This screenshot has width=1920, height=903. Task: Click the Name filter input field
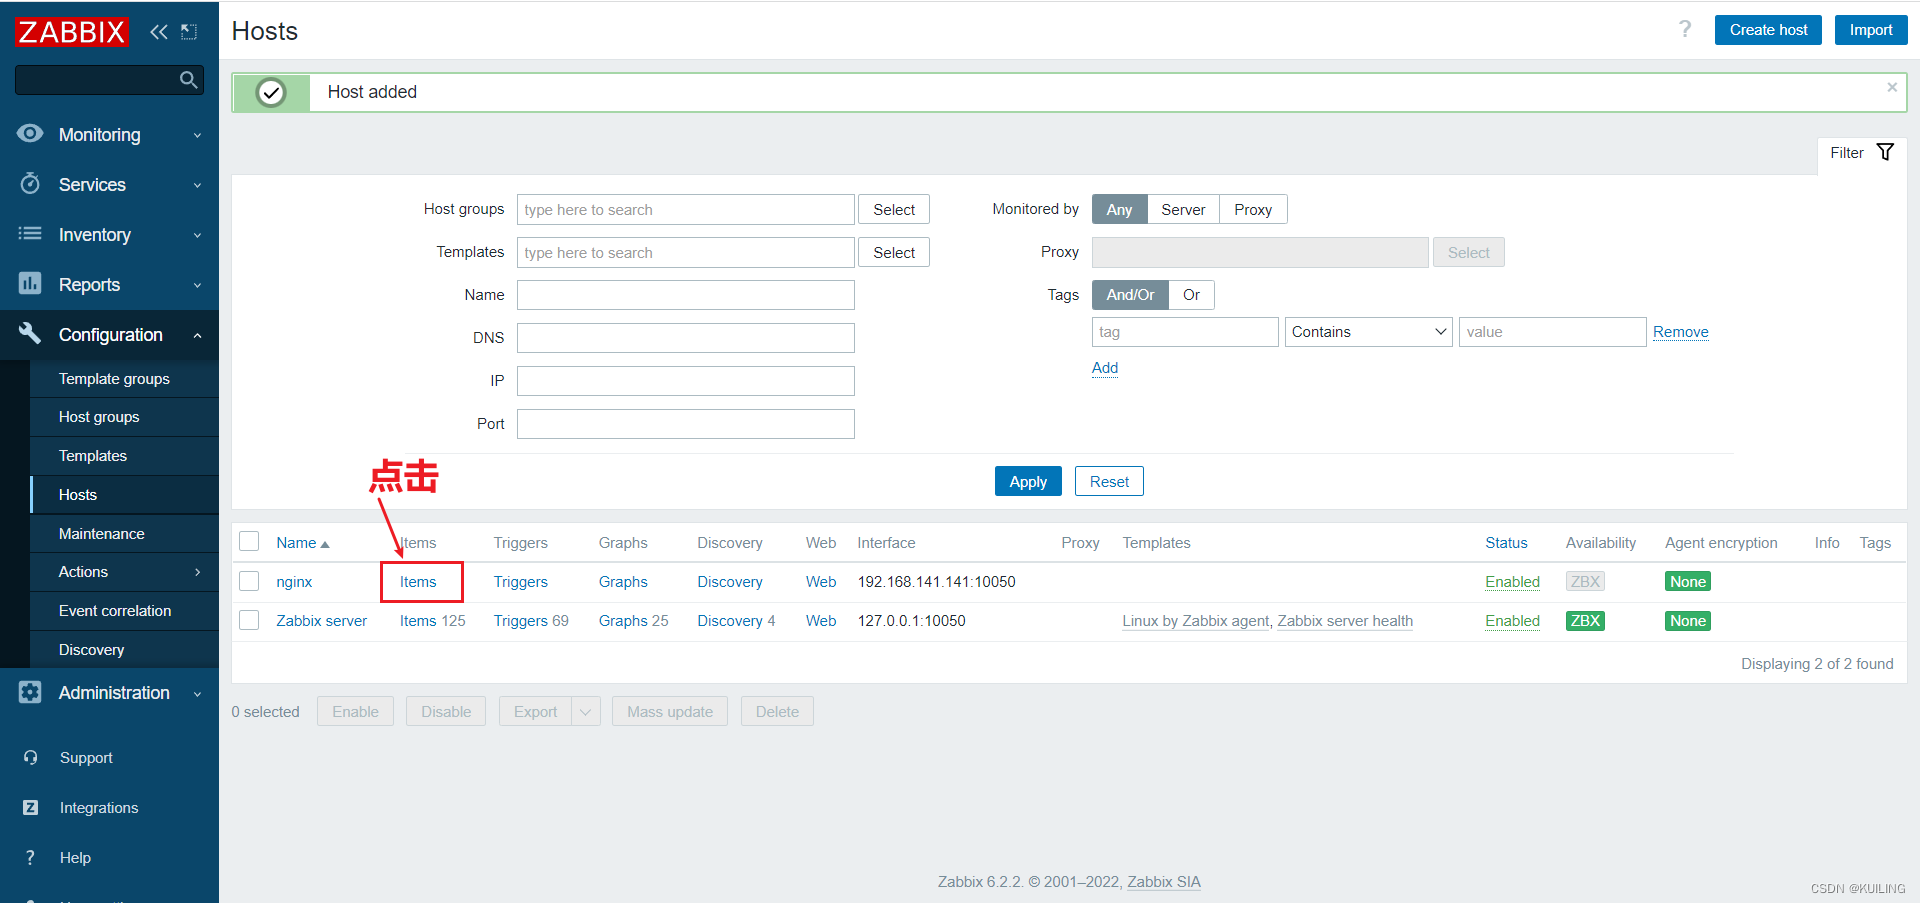(x=686, y=295)
